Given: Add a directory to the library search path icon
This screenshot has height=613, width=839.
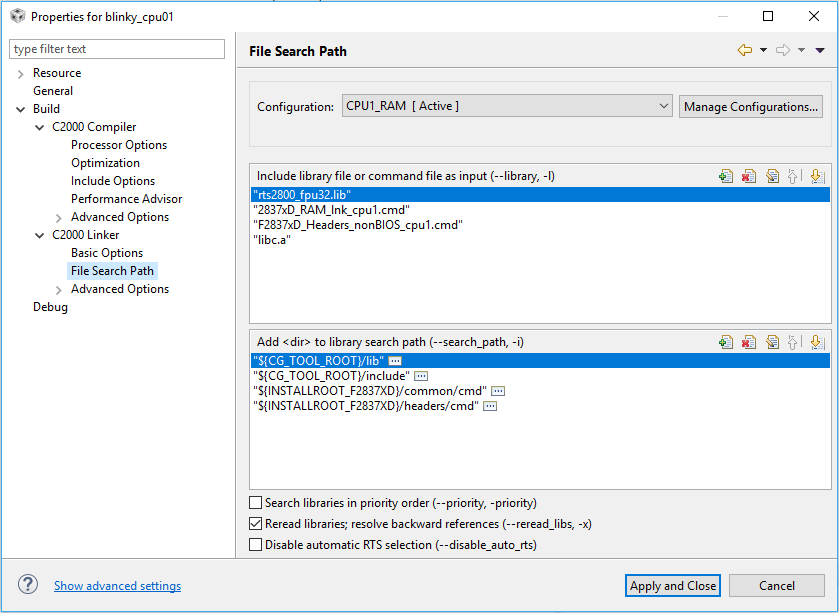Looking at the screenshot, I should tap(726, 342).
